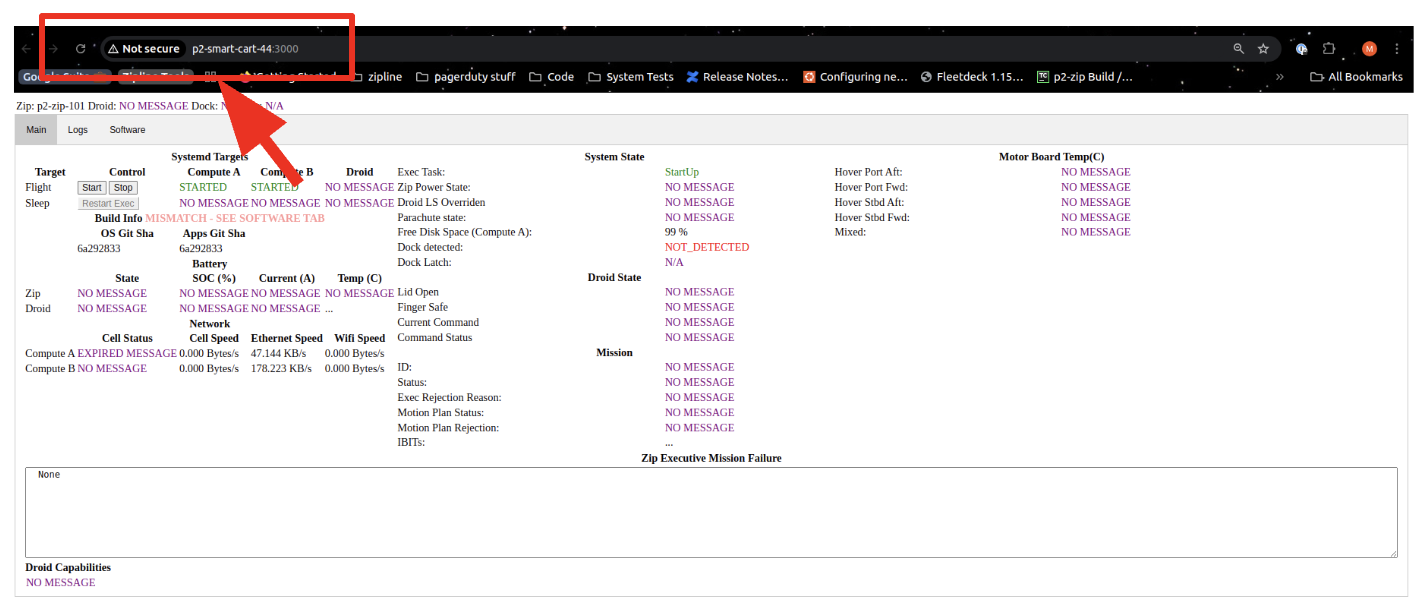
Task: Click the Droid LS Overriden label
Action: 441,202
